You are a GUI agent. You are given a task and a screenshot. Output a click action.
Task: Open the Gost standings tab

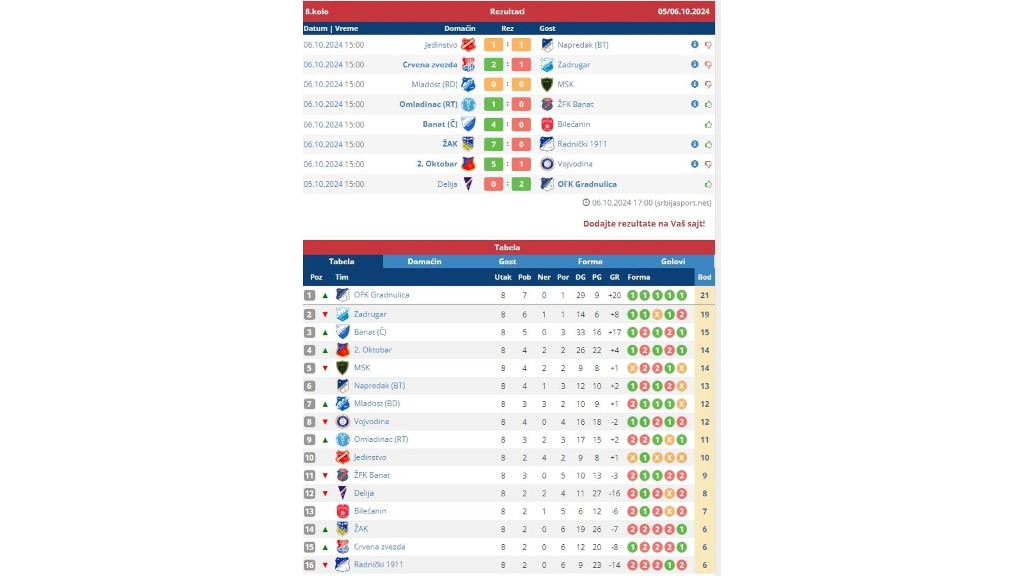(x=507, y=261)
